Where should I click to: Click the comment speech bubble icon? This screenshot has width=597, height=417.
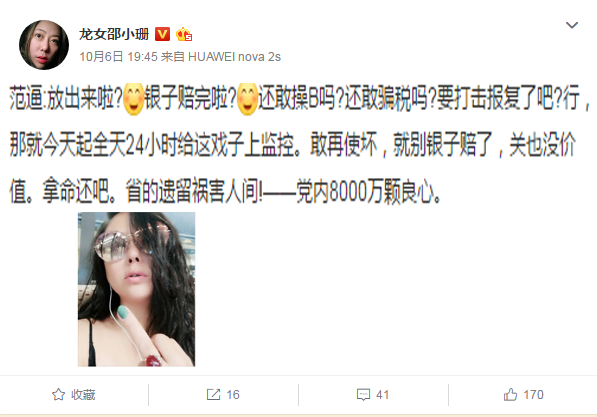coord(363,395)
